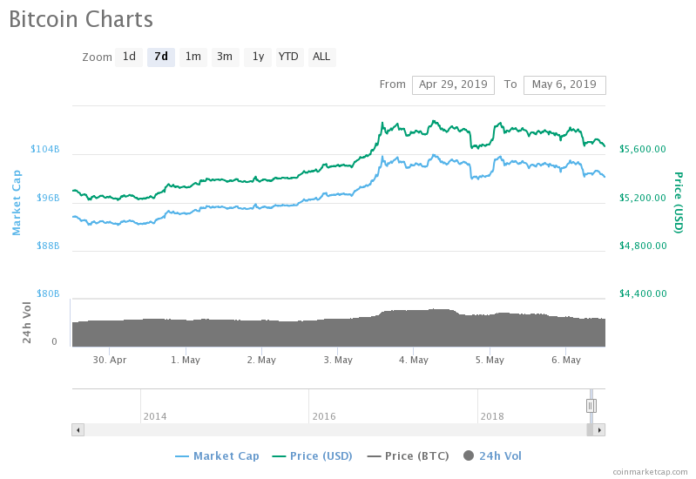696x479 pixels.
Task: Click the 2016 navigator label
Action: point(324,416)
